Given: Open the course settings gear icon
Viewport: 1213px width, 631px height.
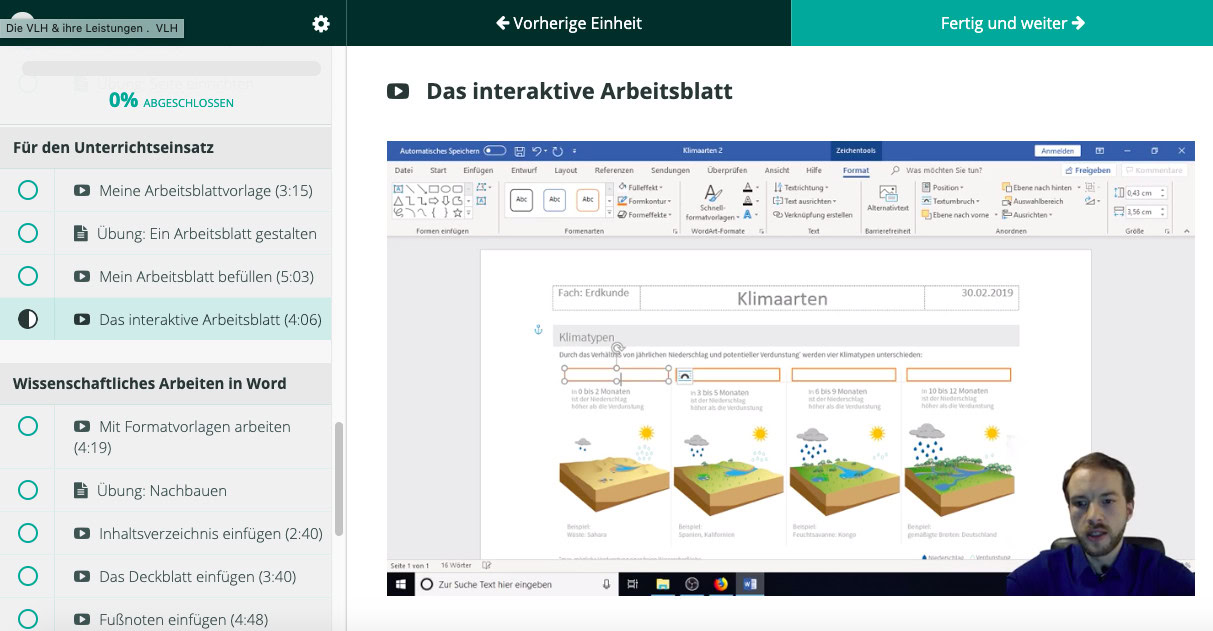Looking at the screenshot, I should 321,23.
